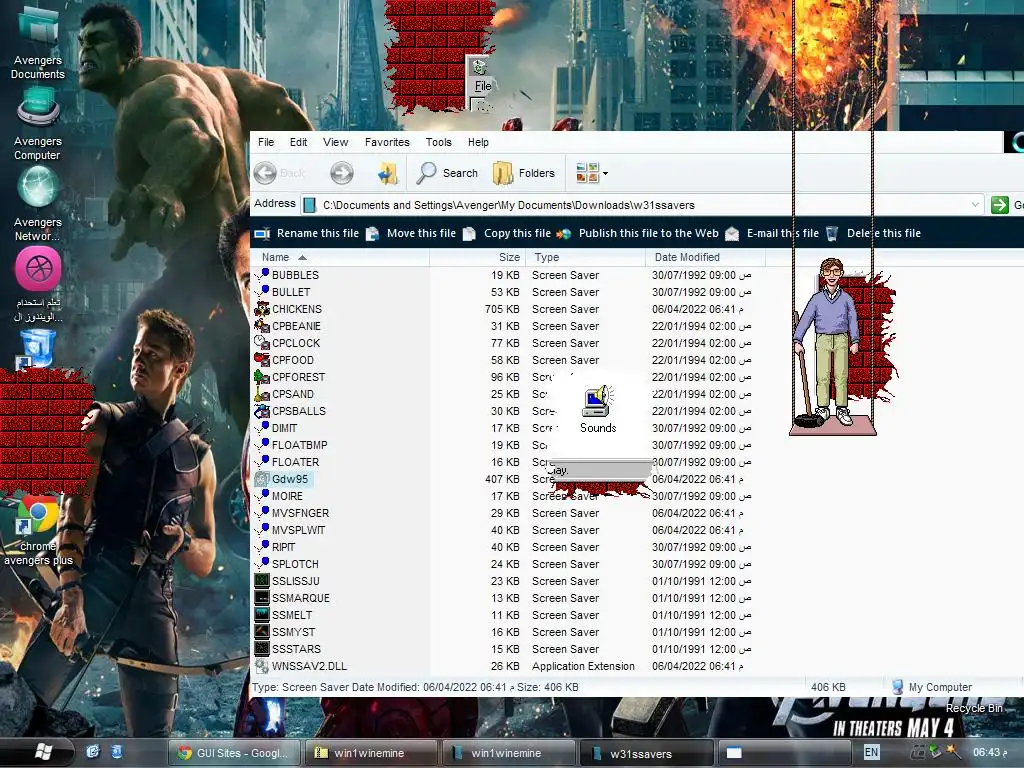Click Move this file
The width and height of the screenshot is (1024, 768).
coord(411,233)
